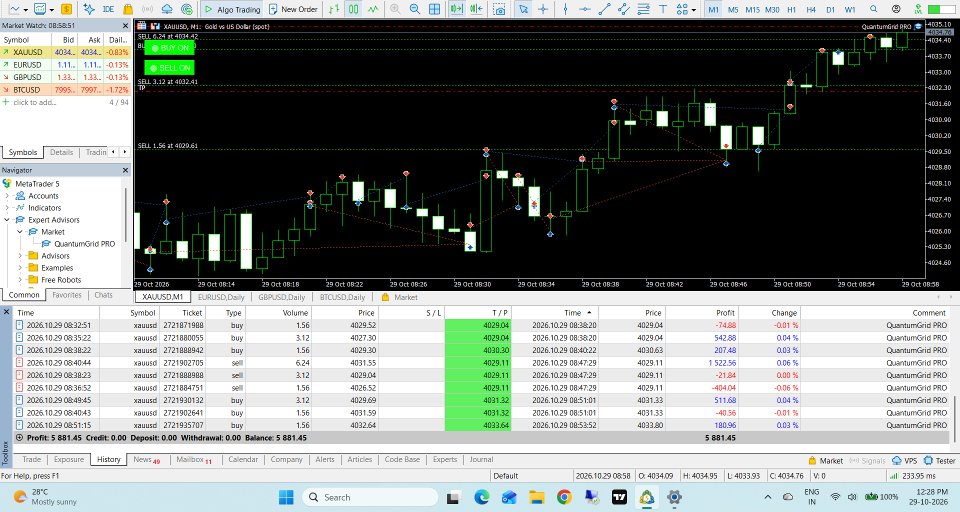Open the Journal tab
The width and height of the screenshot is (960, 512).
pos(481,459)
